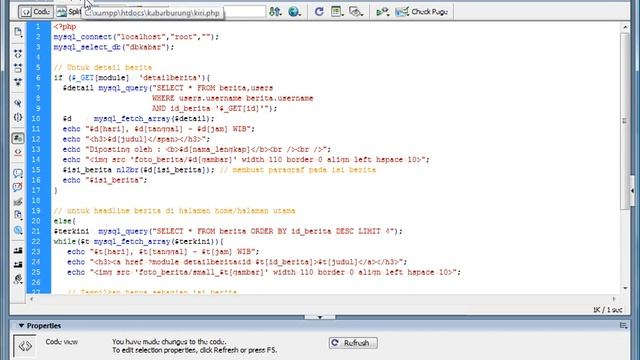Click the 'Diposting oleh' echo line
The image size is (640, 360).
197,149
